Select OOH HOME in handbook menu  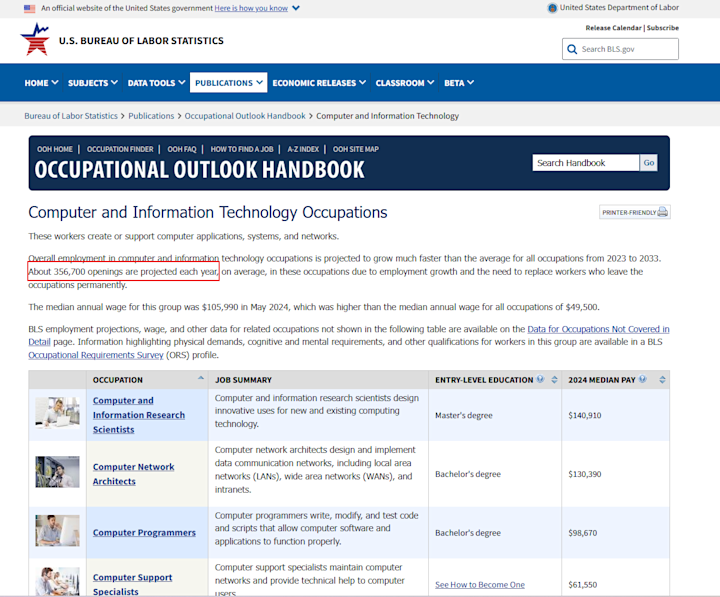click(x=55, y=149)
